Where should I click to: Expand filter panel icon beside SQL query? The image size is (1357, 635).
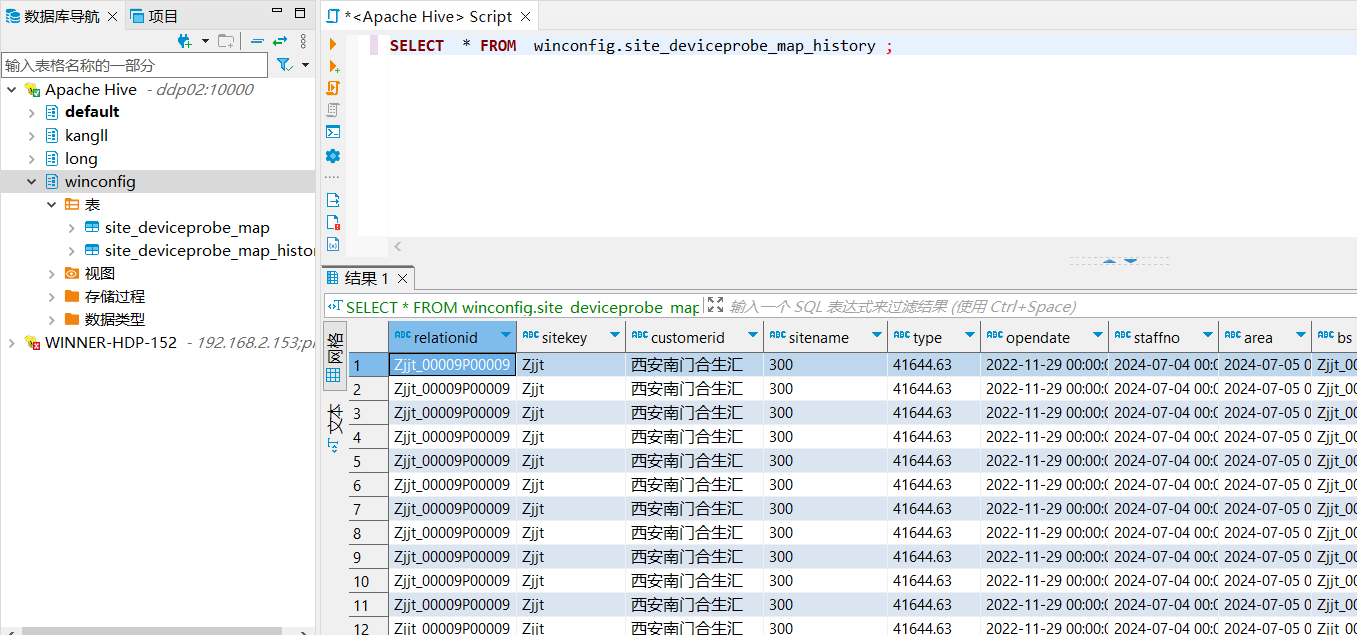point(714,305)
